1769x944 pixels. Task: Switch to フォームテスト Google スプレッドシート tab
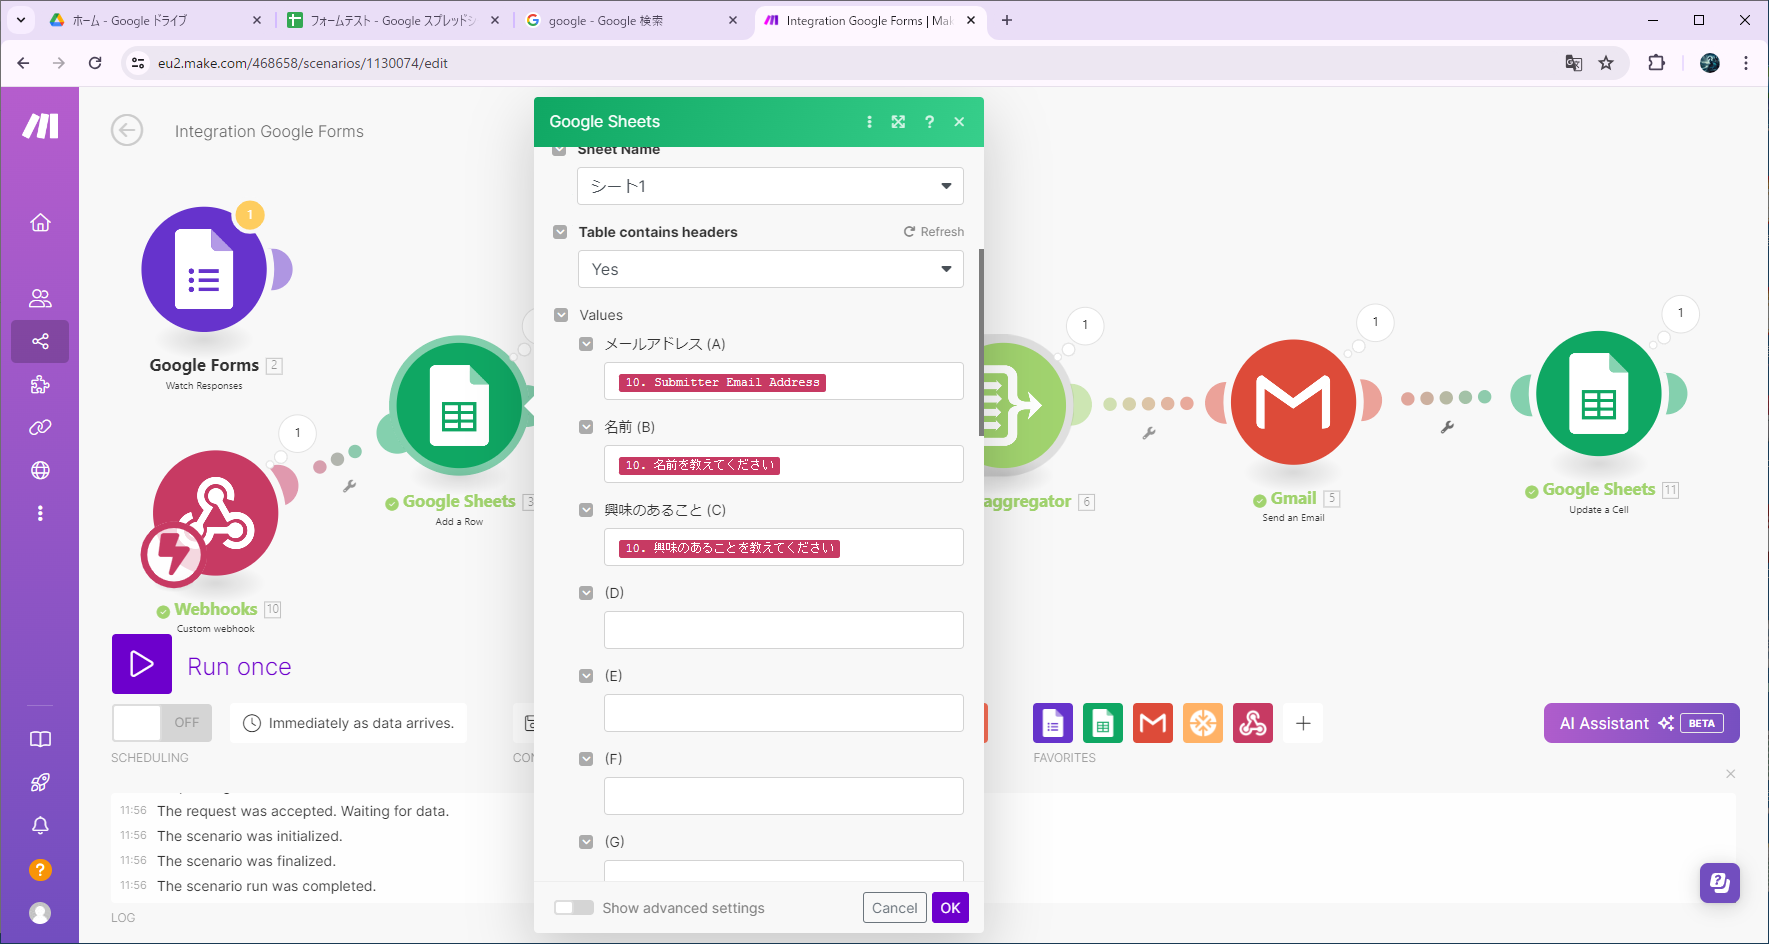click(x=393, y=20)
